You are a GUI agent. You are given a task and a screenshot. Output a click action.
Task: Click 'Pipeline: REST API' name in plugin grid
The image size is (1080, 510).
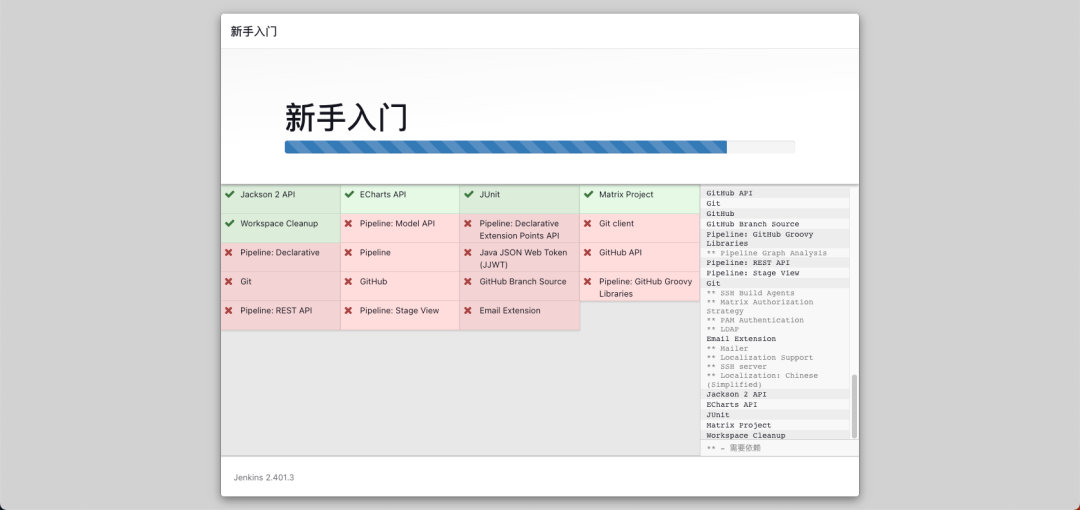276,310
